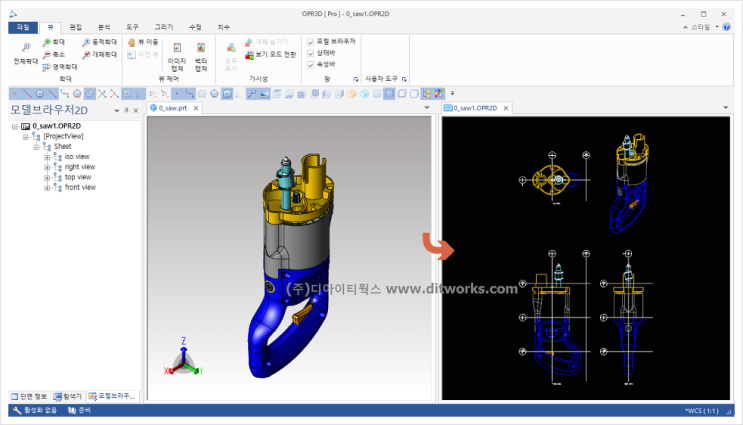Close the 0_saw.prt document tab
This screenshot has width=743, height=425.
tap(196, 109)
